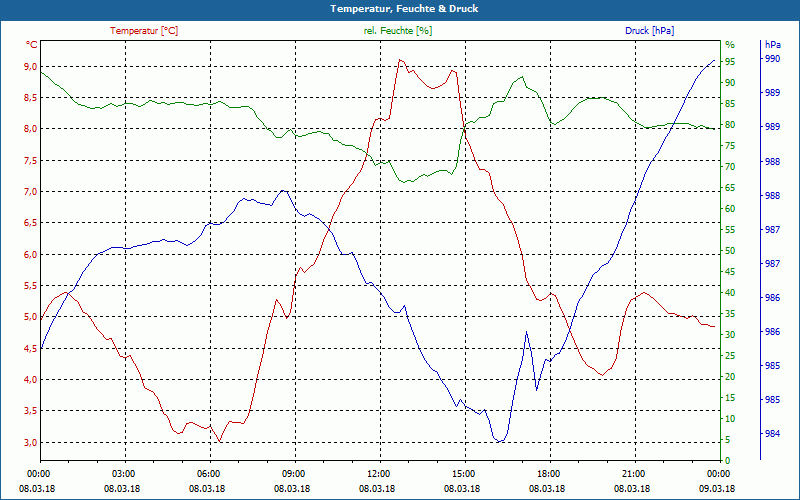Click the "12:00" time axis label

pos(379,473)
